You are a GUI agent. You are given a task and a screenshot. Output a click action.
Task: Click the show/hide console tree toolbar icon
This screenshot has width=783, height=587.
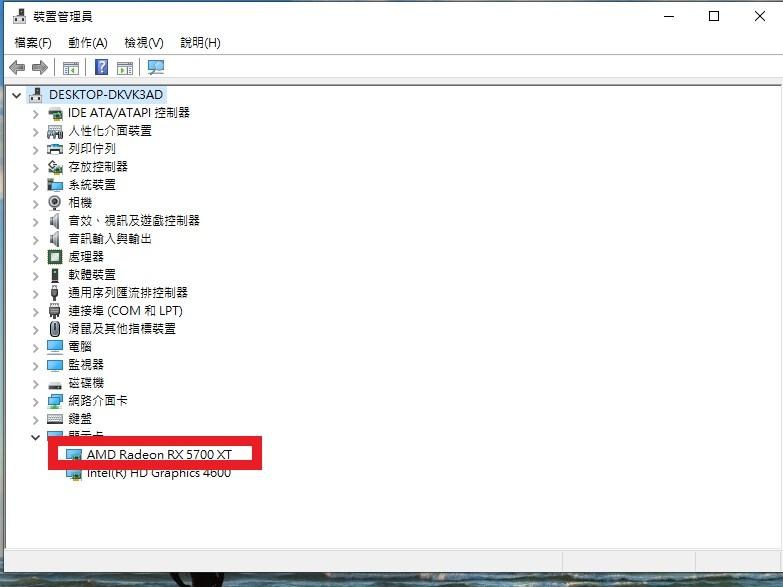click(x=70, y=68)
